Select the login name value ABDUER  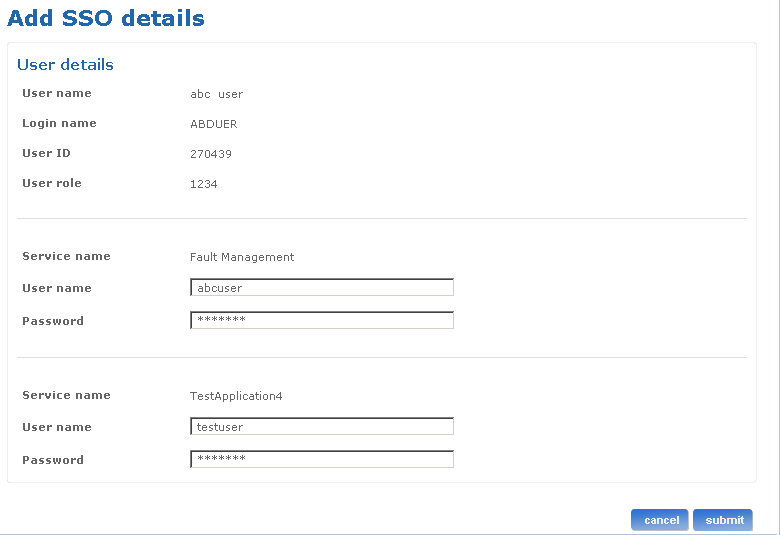point(213,124)
